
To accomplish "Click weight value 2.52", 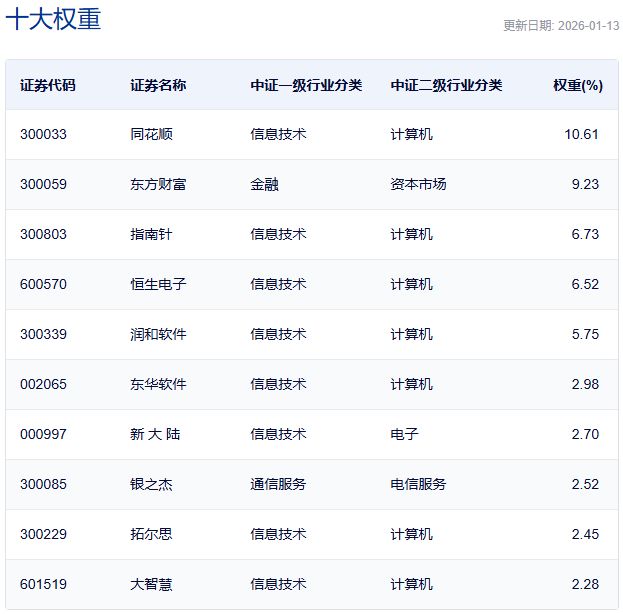I will point(585,484).
